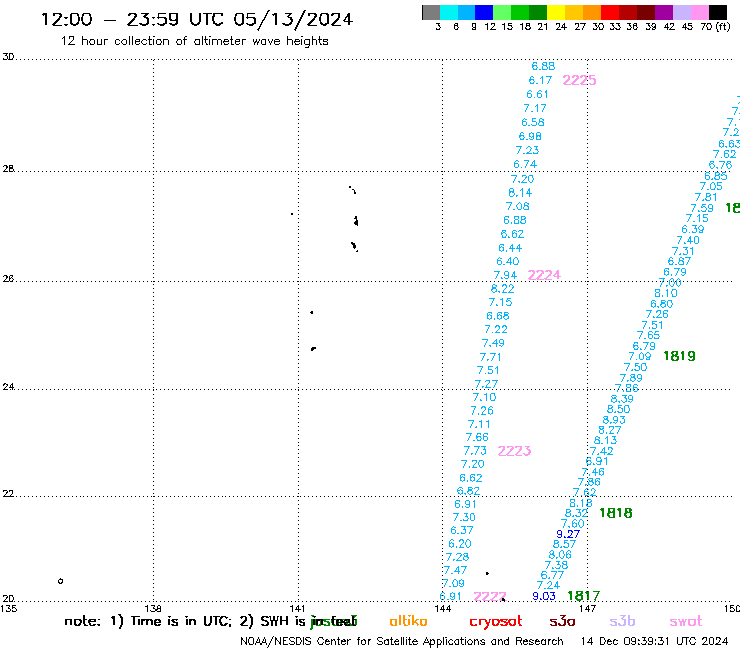The height and width of the screenshot is (650, 740).
Task: Click the green time label 1818
Action: pos(615,513)
